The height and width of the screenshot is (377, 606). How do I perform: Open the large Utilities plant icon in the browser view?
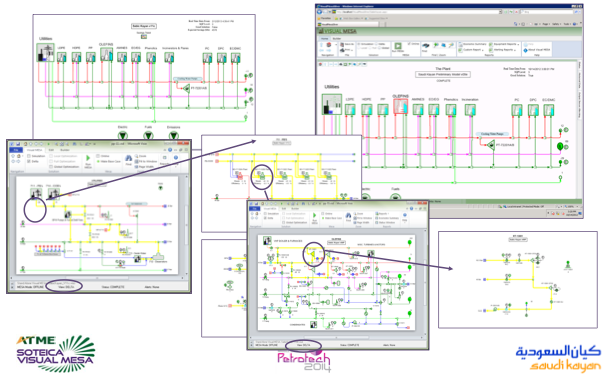[x=332, y=104]
